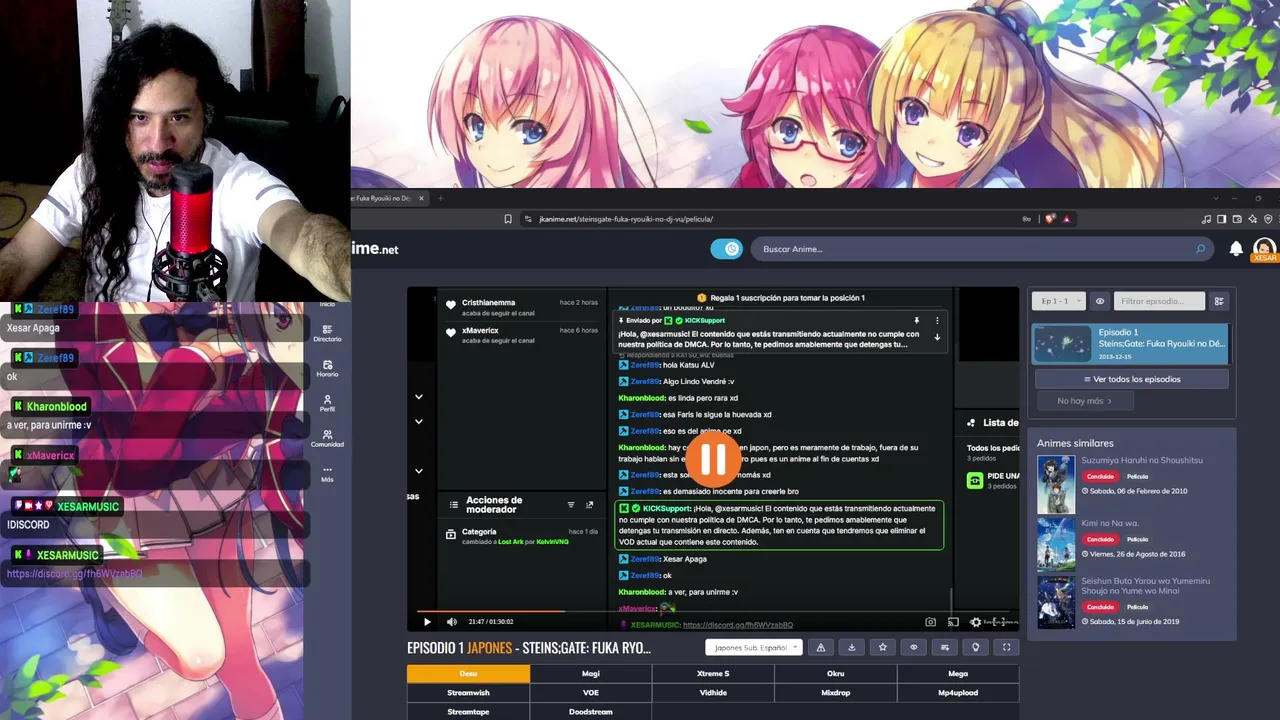
Task: Open the Perfil sidebar icon
Action: pos(327,403)
